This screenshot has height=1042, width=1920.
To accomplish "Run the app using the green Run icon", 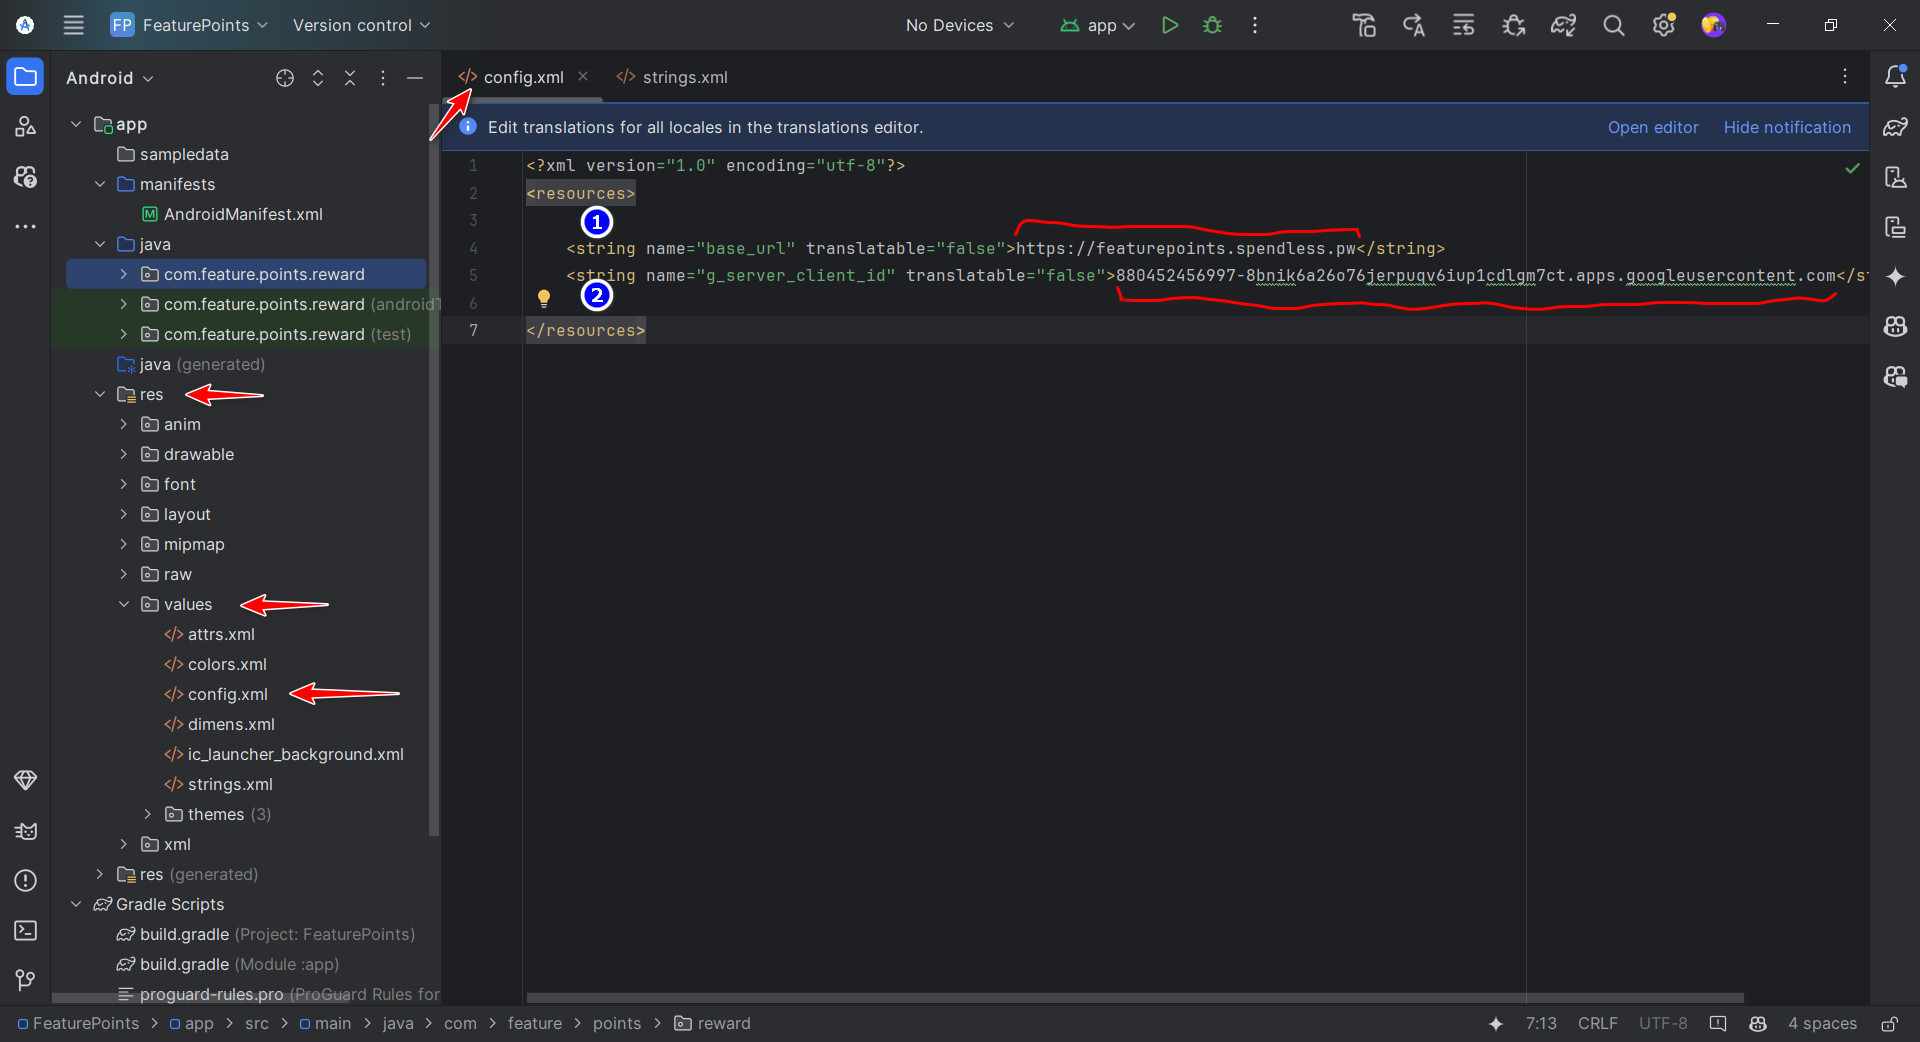I will click(1169, 25).
